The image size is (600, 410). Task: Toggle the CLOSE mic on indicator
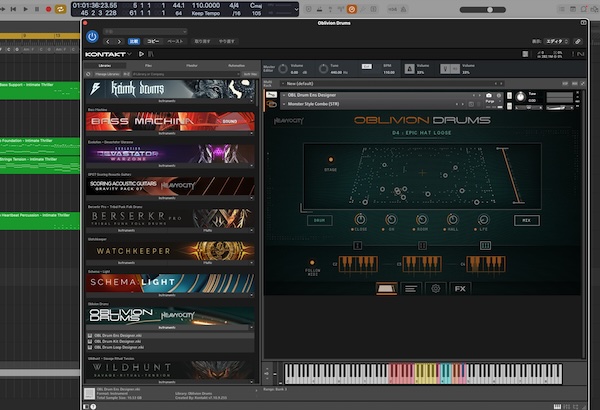(352, 229)
